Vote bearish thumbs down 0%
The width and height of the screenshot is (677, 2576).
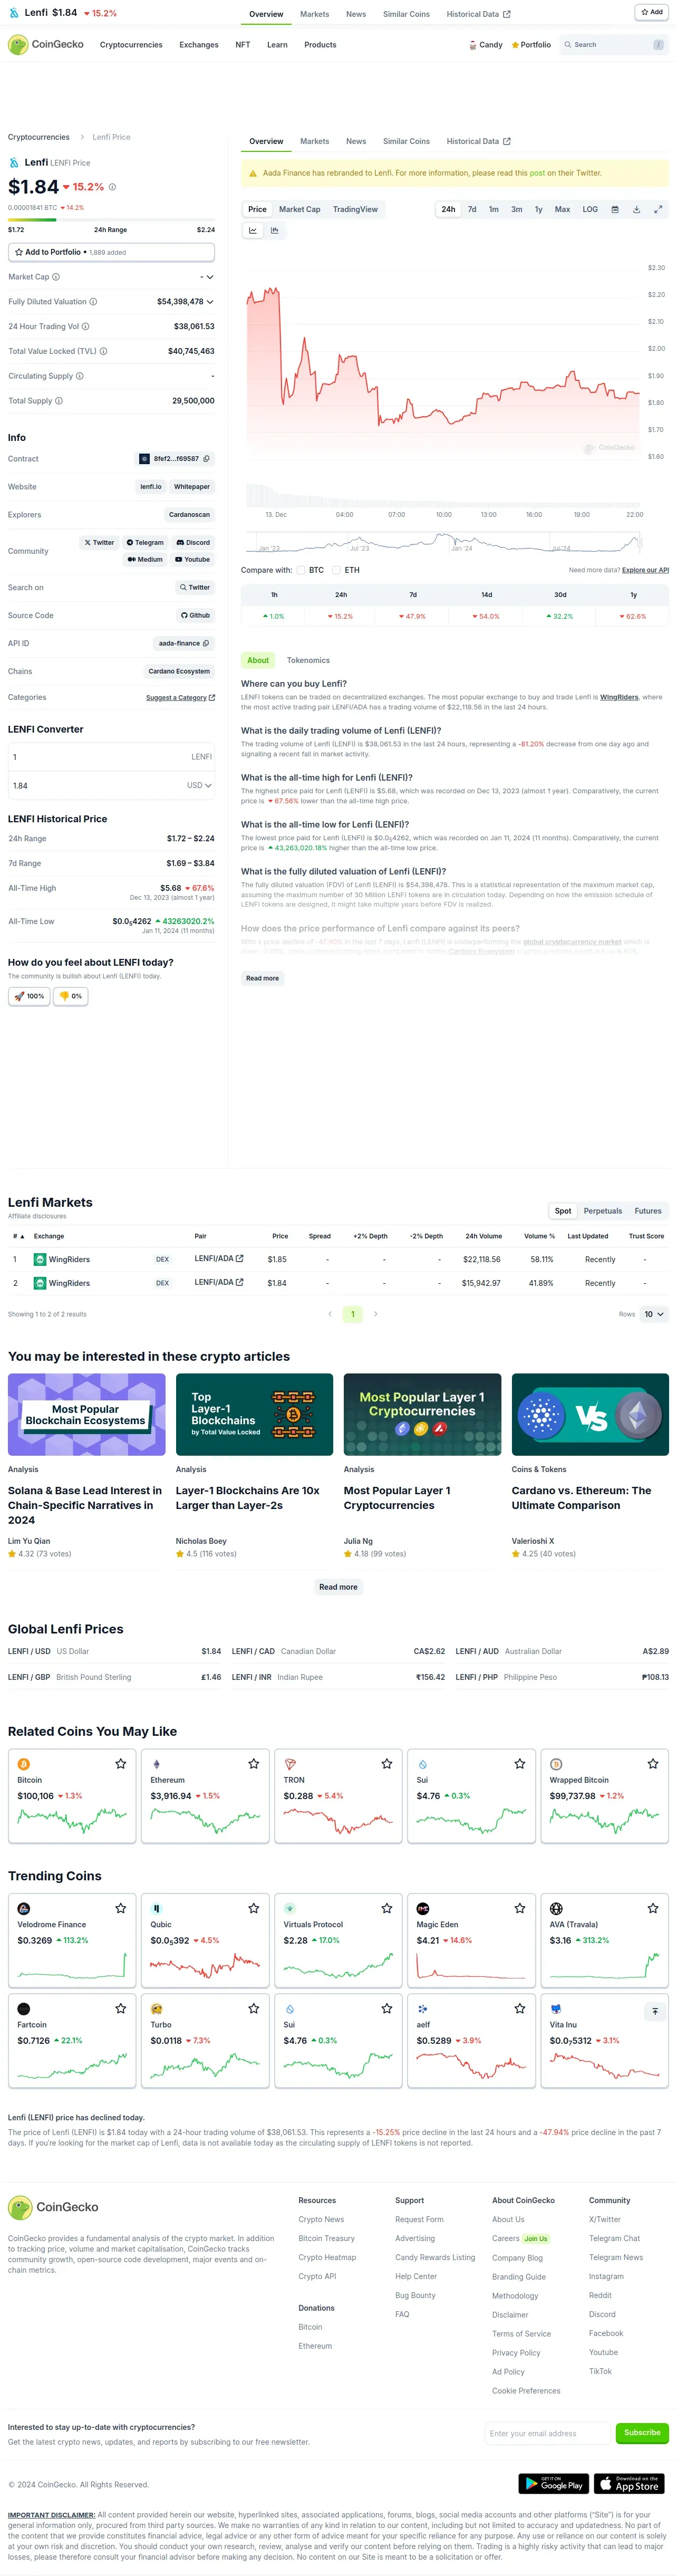70,996
